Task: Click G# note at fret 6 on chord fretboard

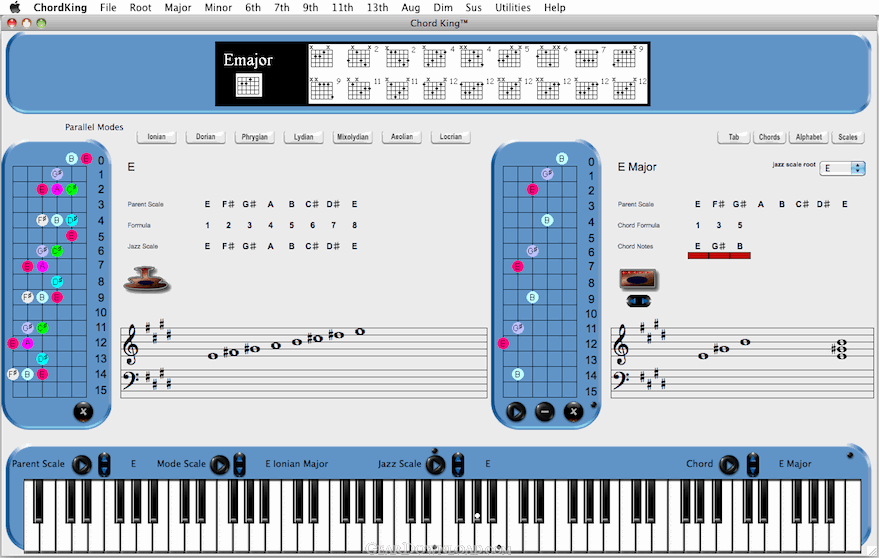Action: 533,251
